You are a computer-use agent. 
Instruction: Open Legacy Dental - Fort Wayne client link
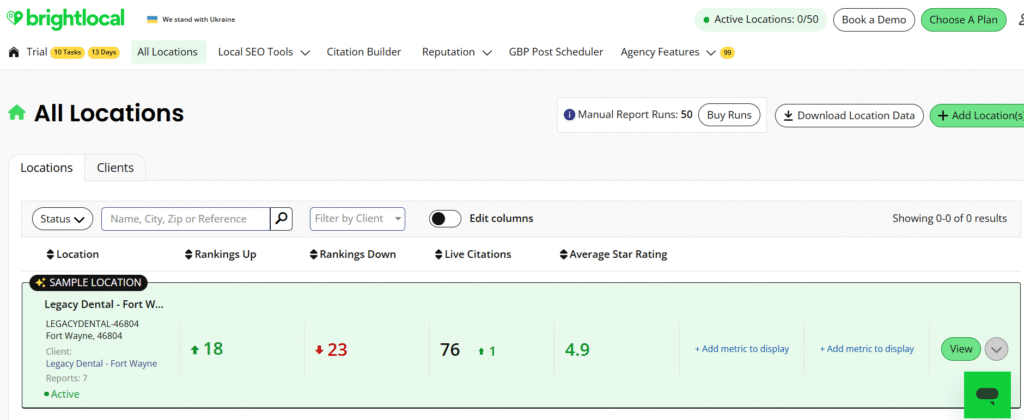coord(101,363)
